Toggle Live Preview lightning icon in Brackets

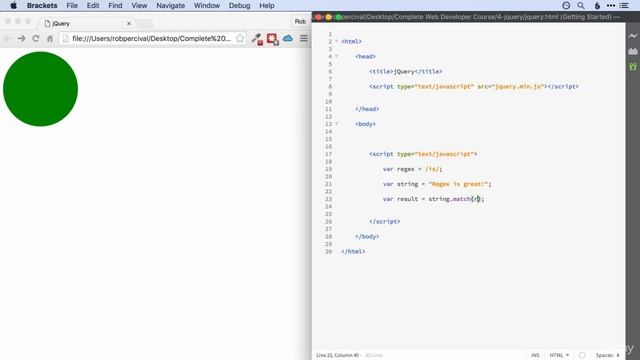(633, 36)
